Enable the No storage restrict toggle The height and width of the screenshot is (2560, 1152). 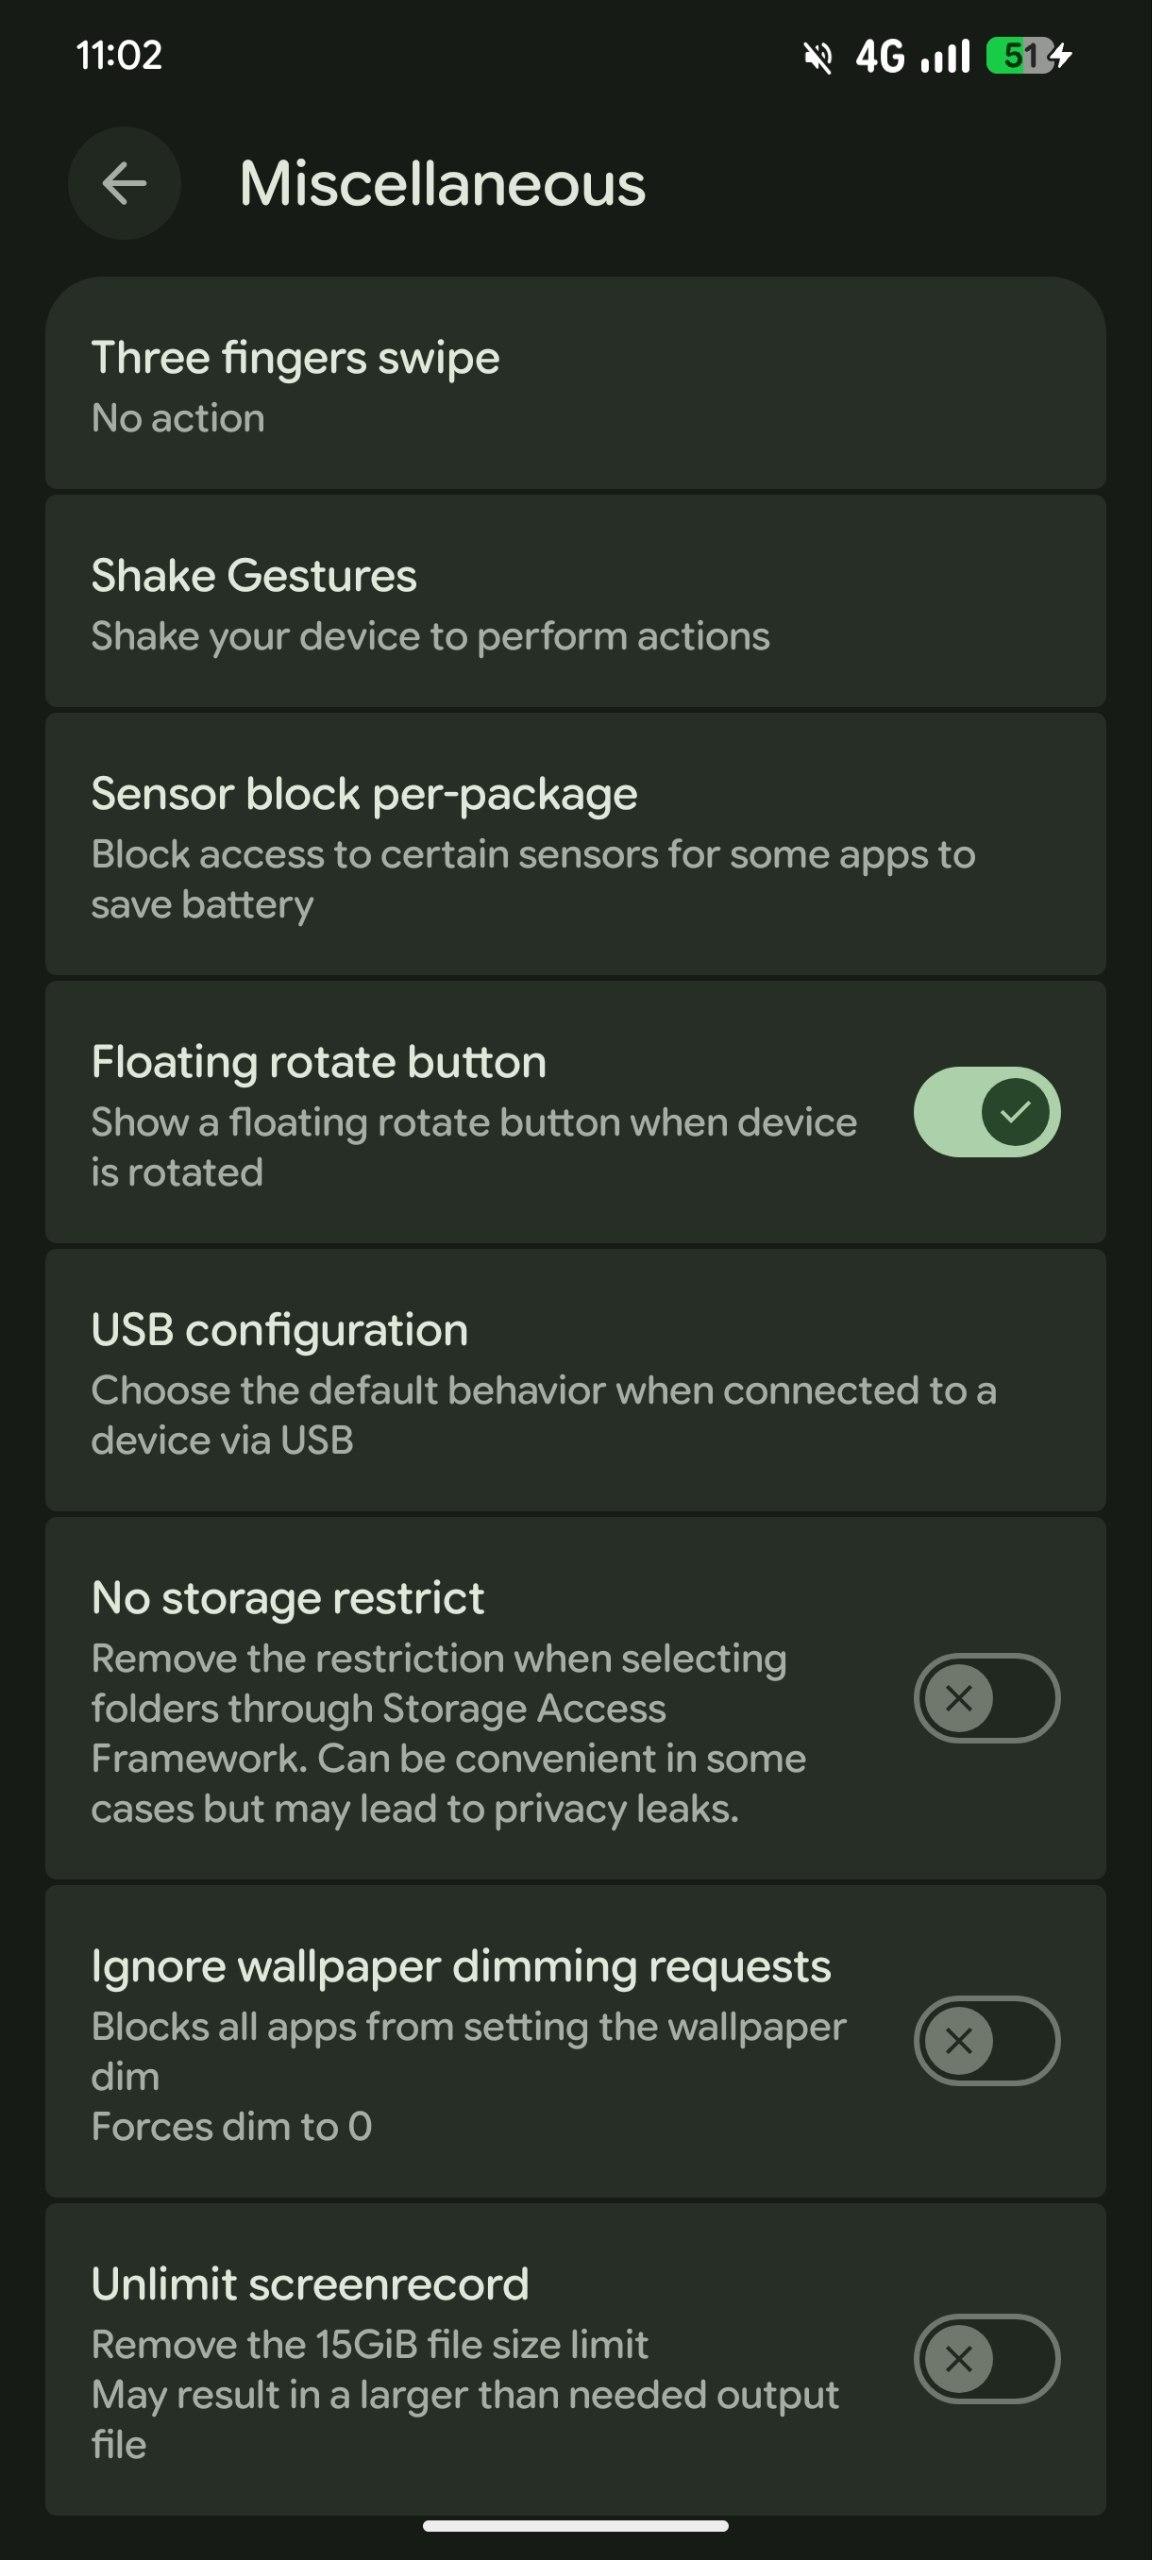(986, 1698)
